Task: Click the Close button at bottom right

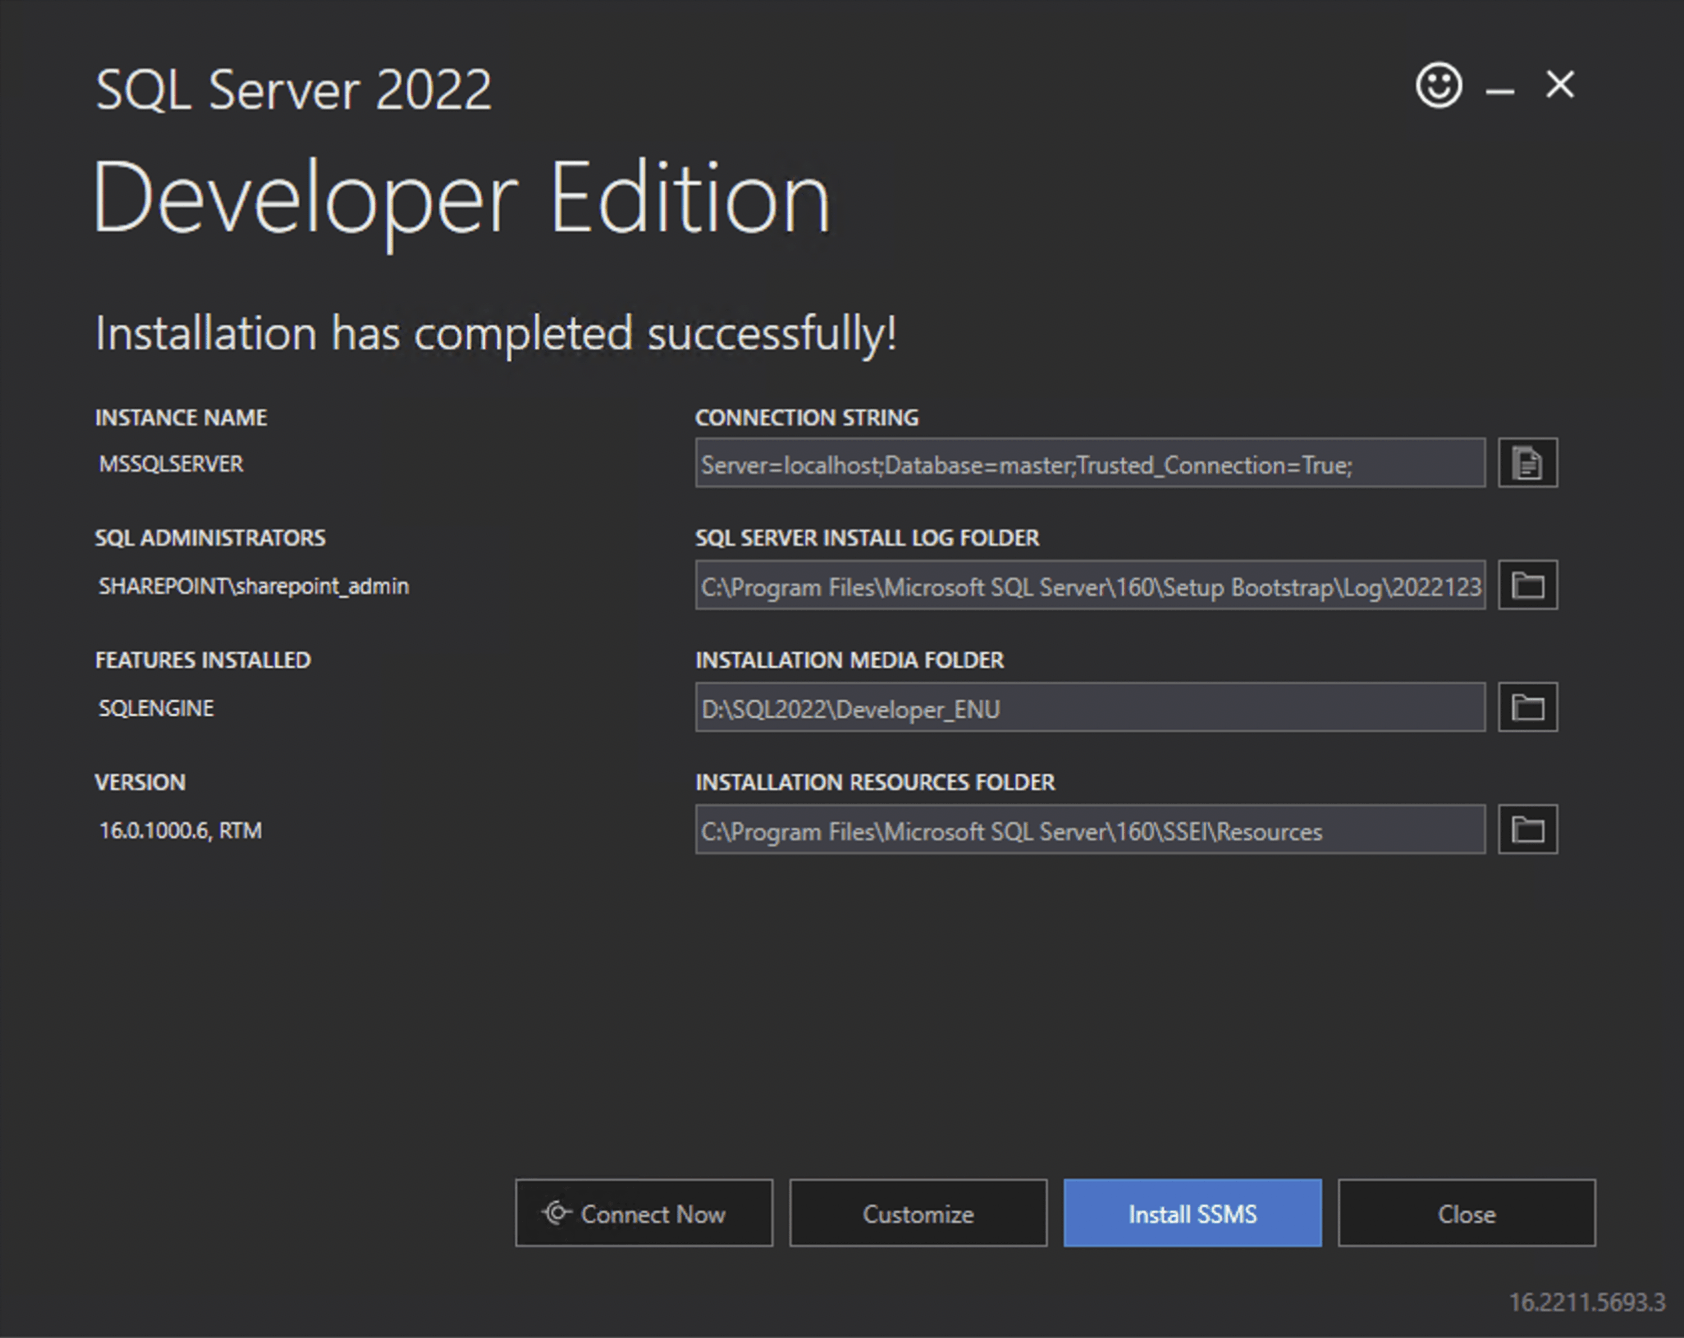Action: [x=1466, y=1213]
